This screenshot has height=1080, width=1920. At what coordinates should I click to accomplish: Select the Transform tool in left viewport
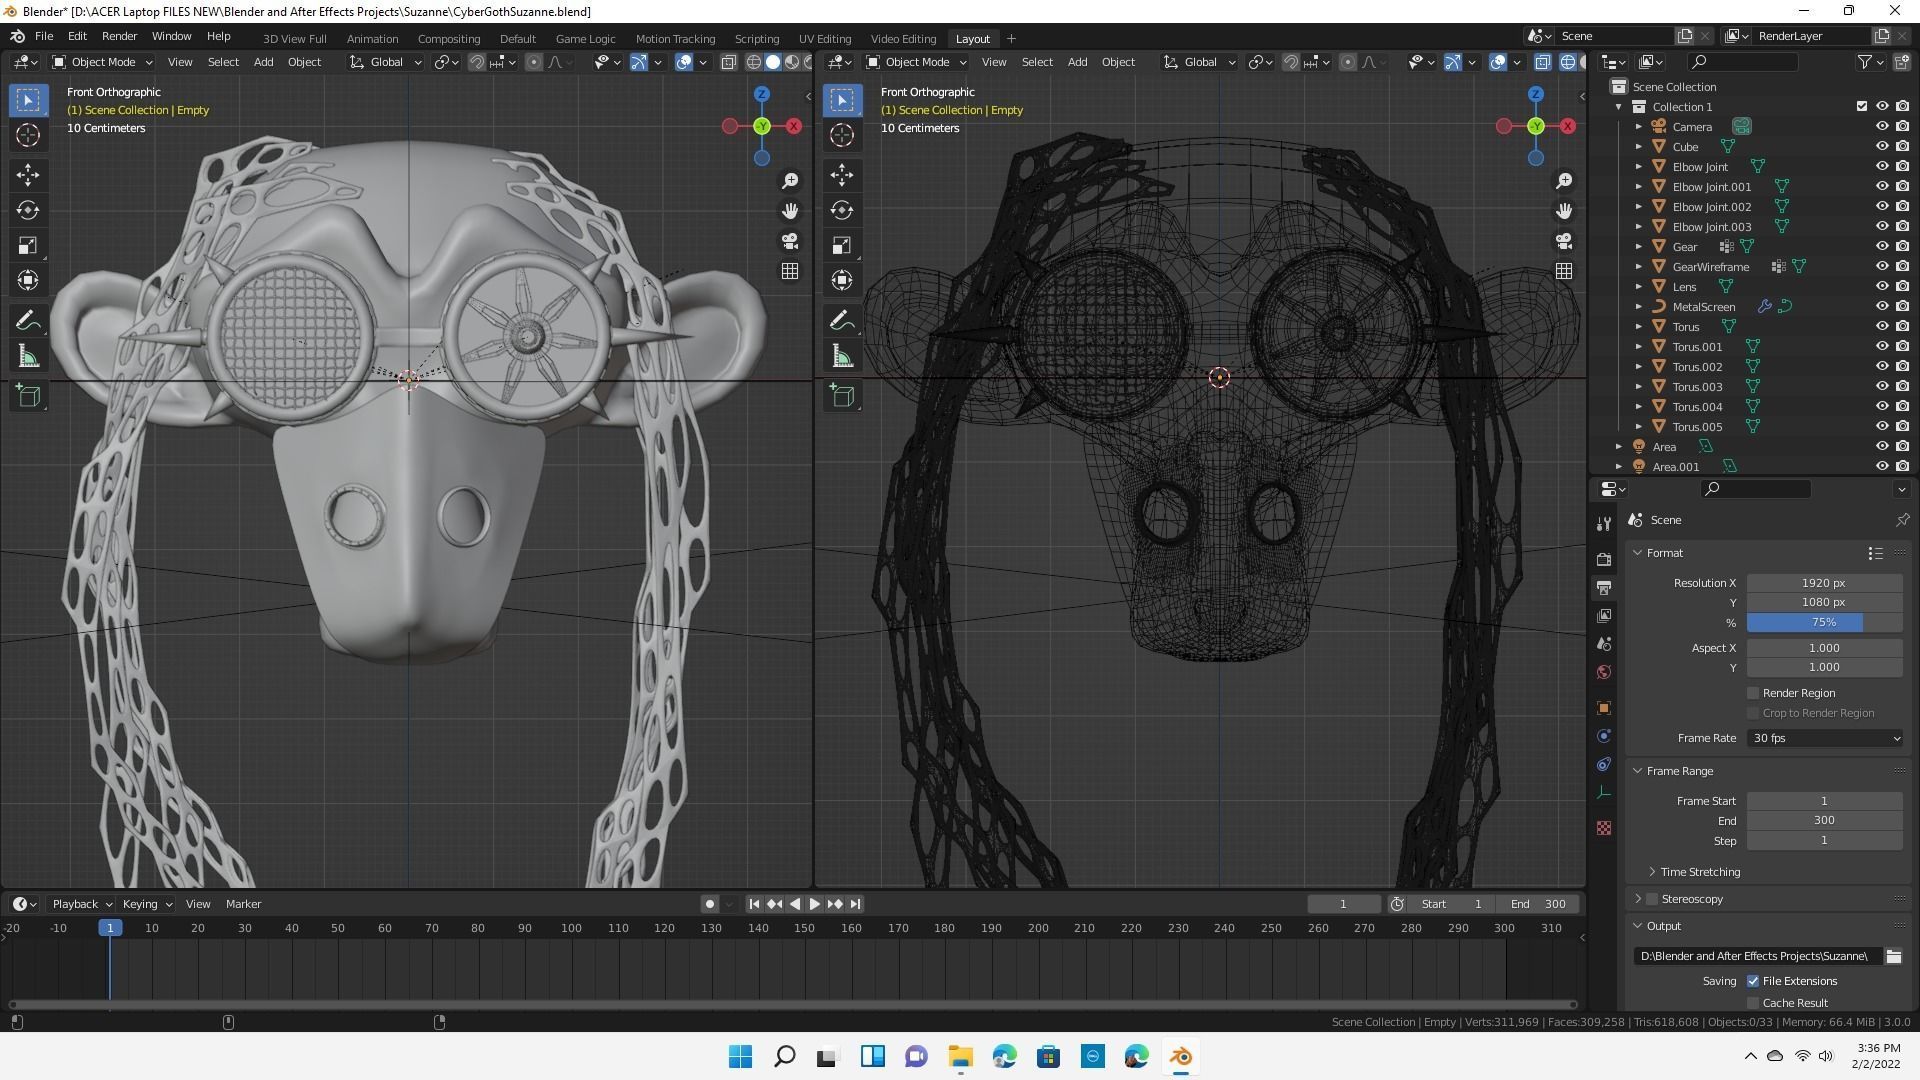click(28, 280)
